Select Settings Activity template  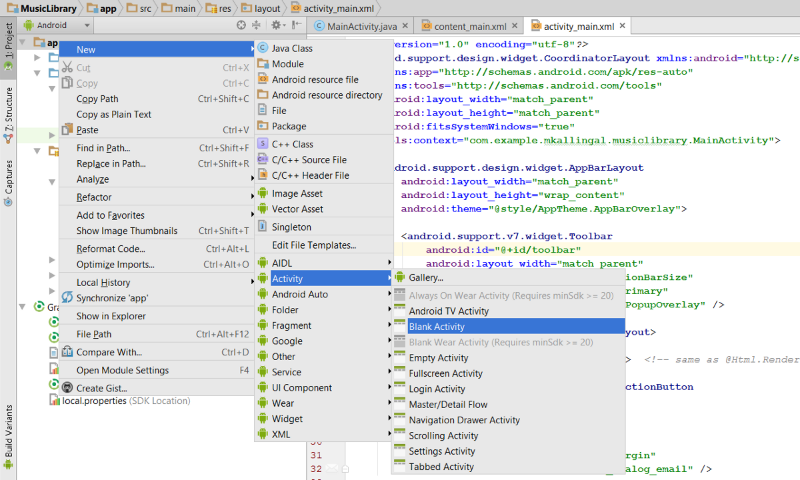pos(509,451)
